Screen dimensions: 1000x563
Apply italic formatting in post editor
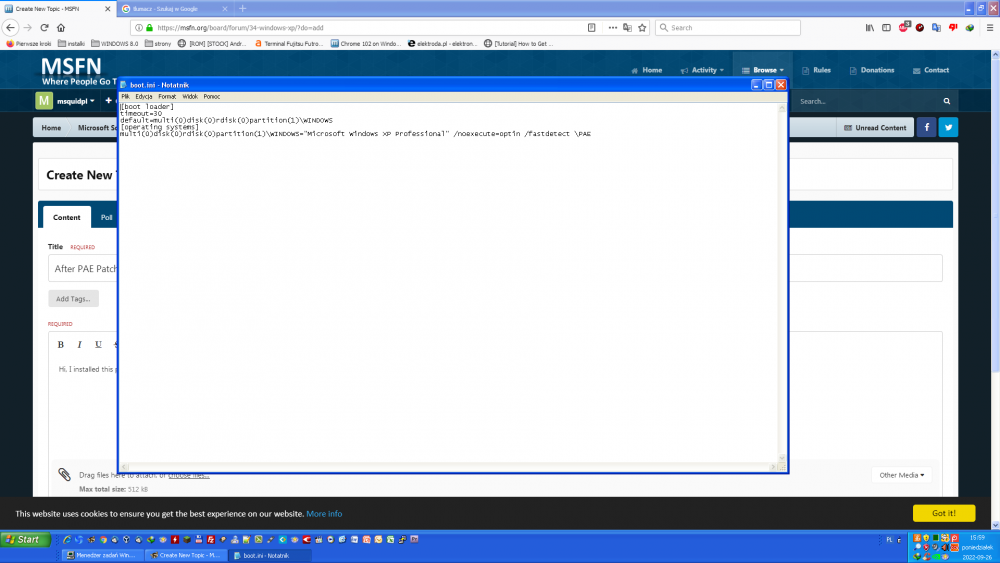(79, 344)
